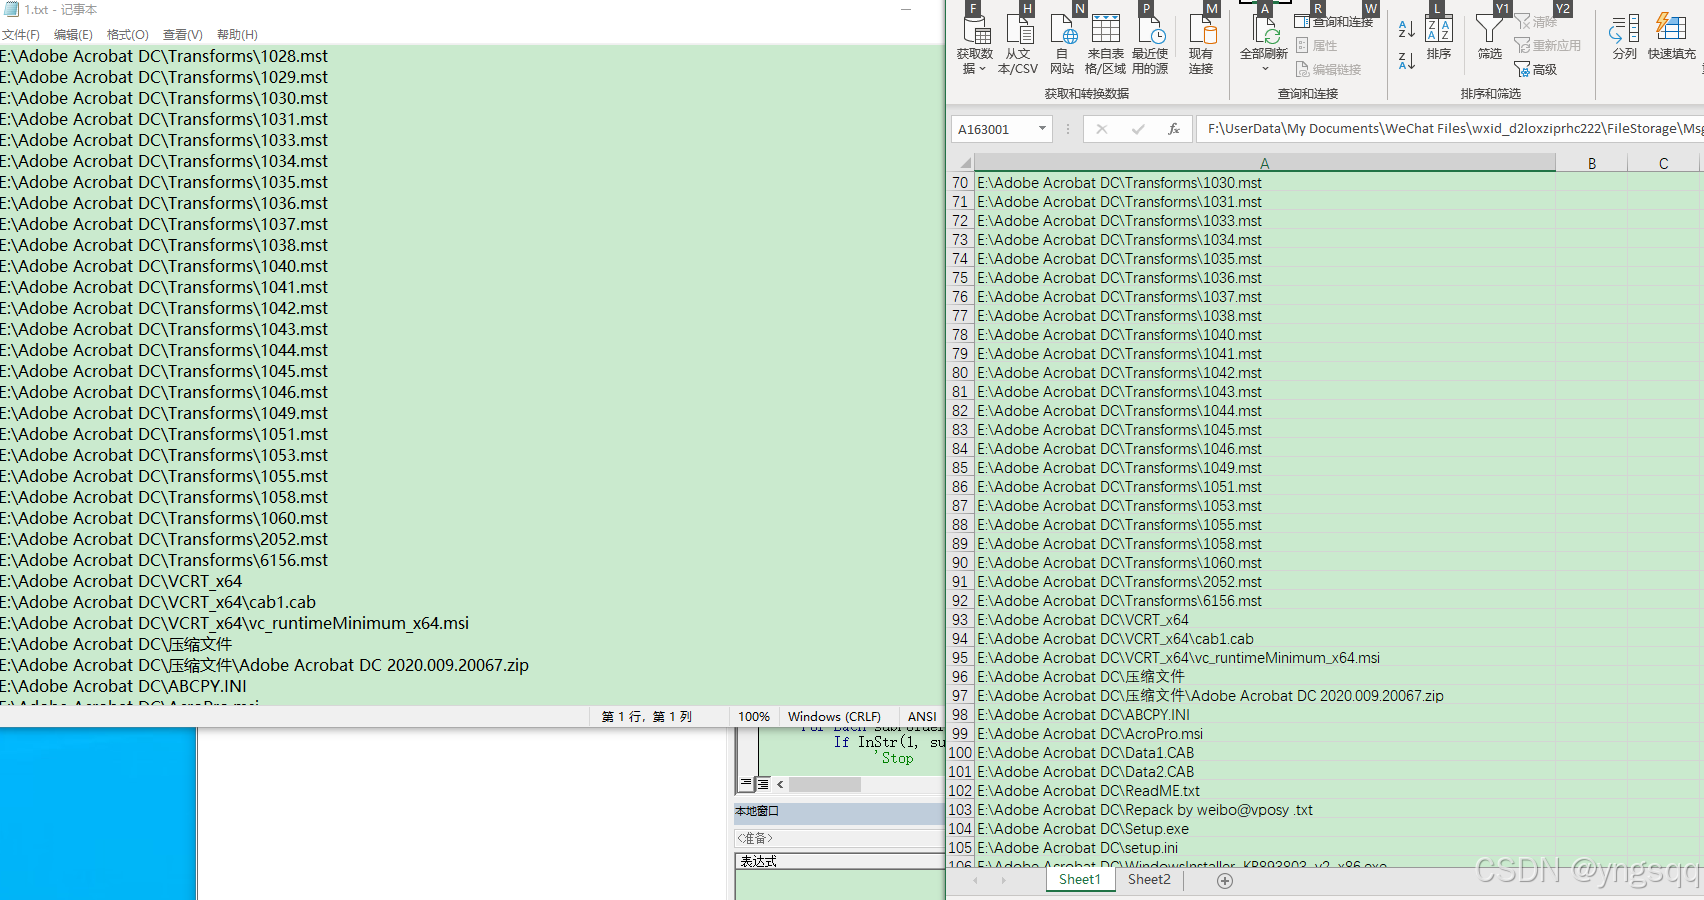Select Excel cell containing AcroPro.msi
The height and width of the screenshot is (900, 1704).
pos(1265,734)
